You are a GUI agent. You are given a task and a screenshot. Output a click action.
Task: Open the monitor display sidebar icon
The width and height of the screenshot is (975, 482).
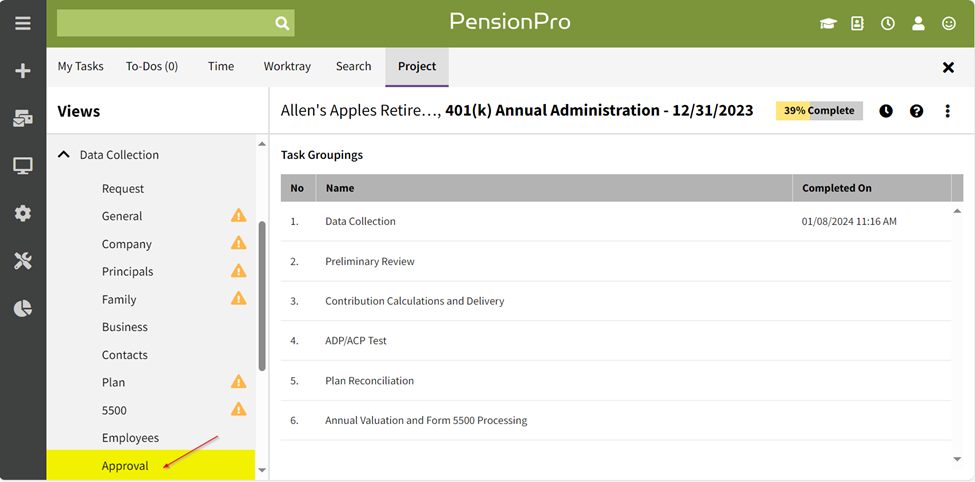(x=23, y=166)
